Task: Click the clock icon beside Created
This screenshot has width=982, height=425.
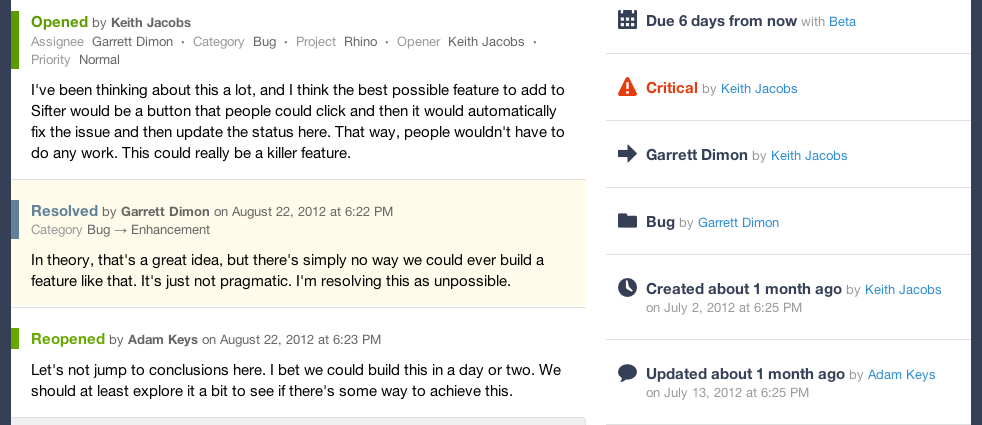Action: click(627, 288)
